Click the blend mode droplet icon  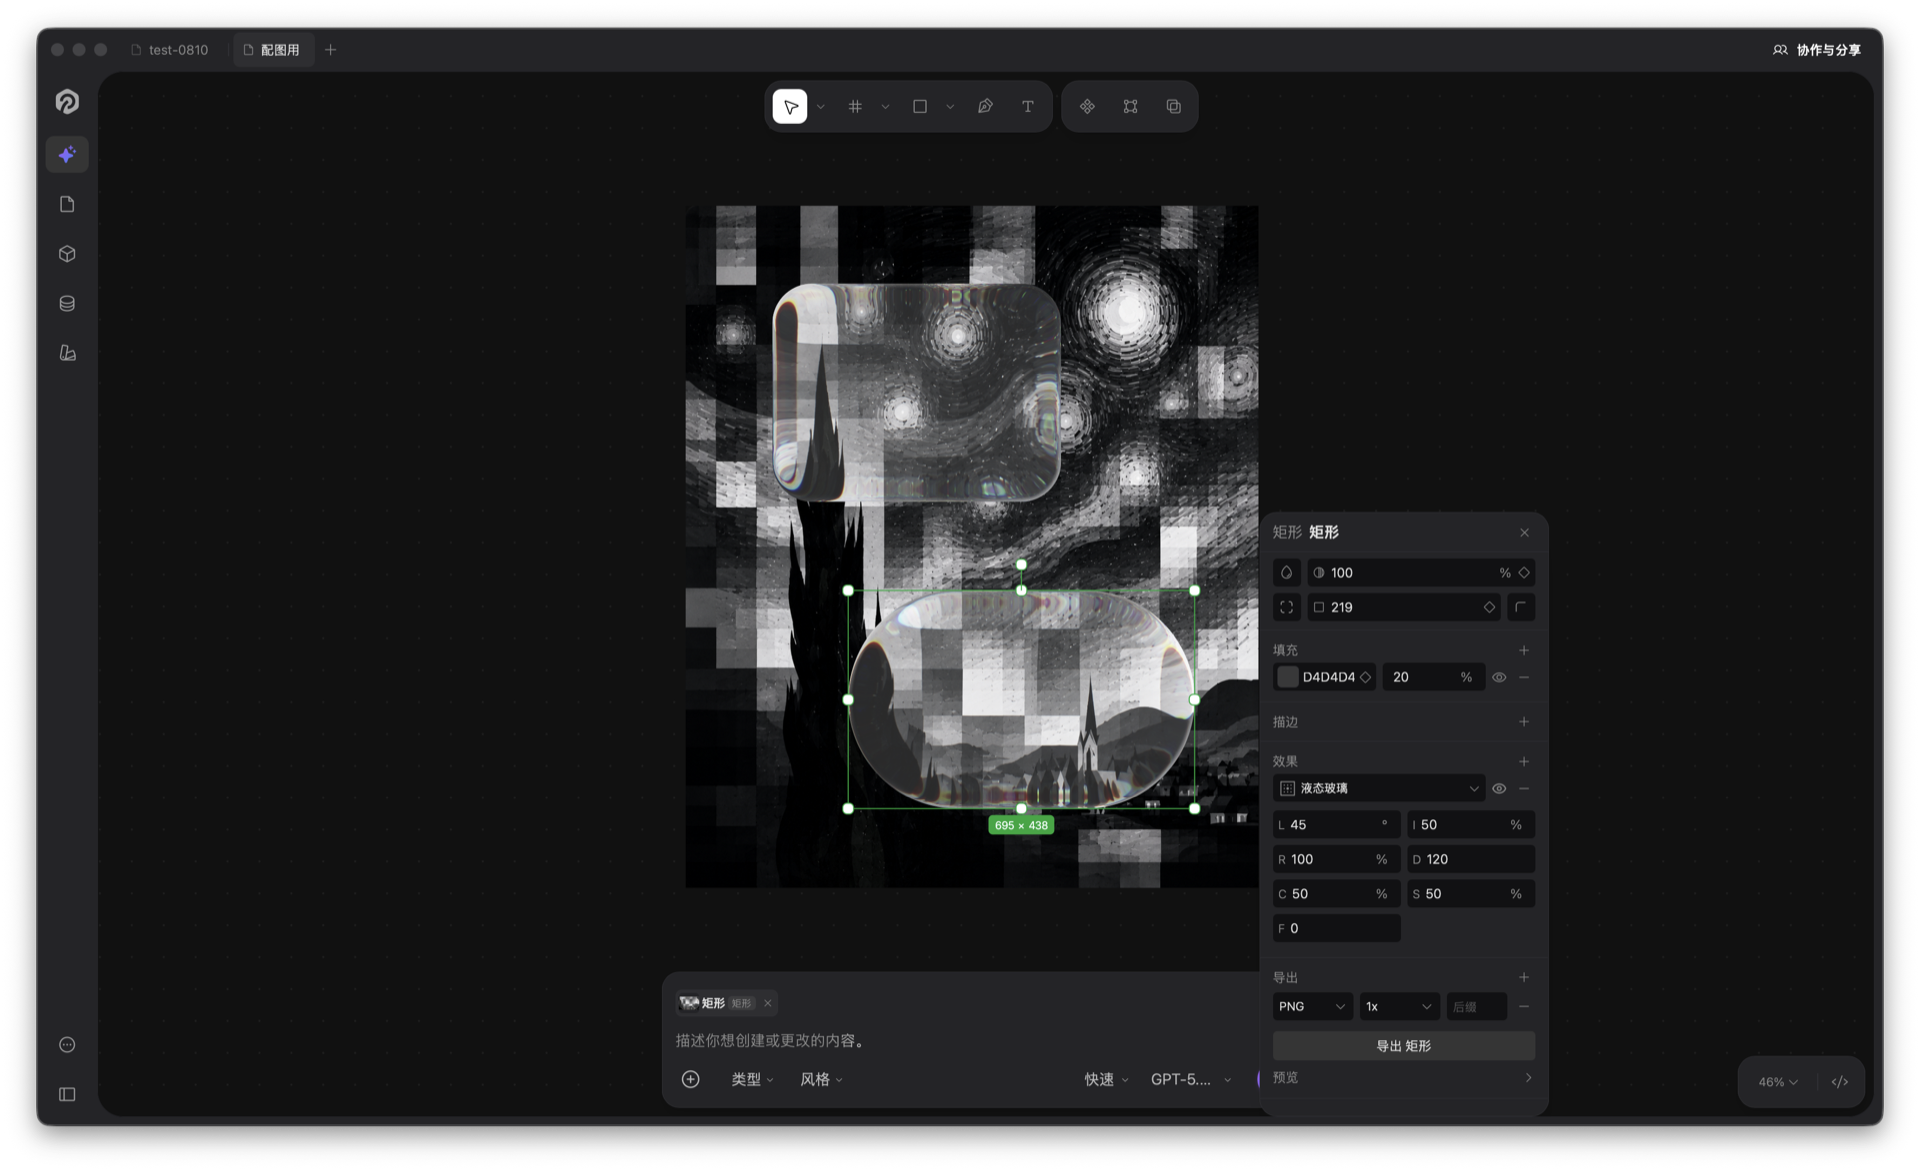pos(1287,573)
